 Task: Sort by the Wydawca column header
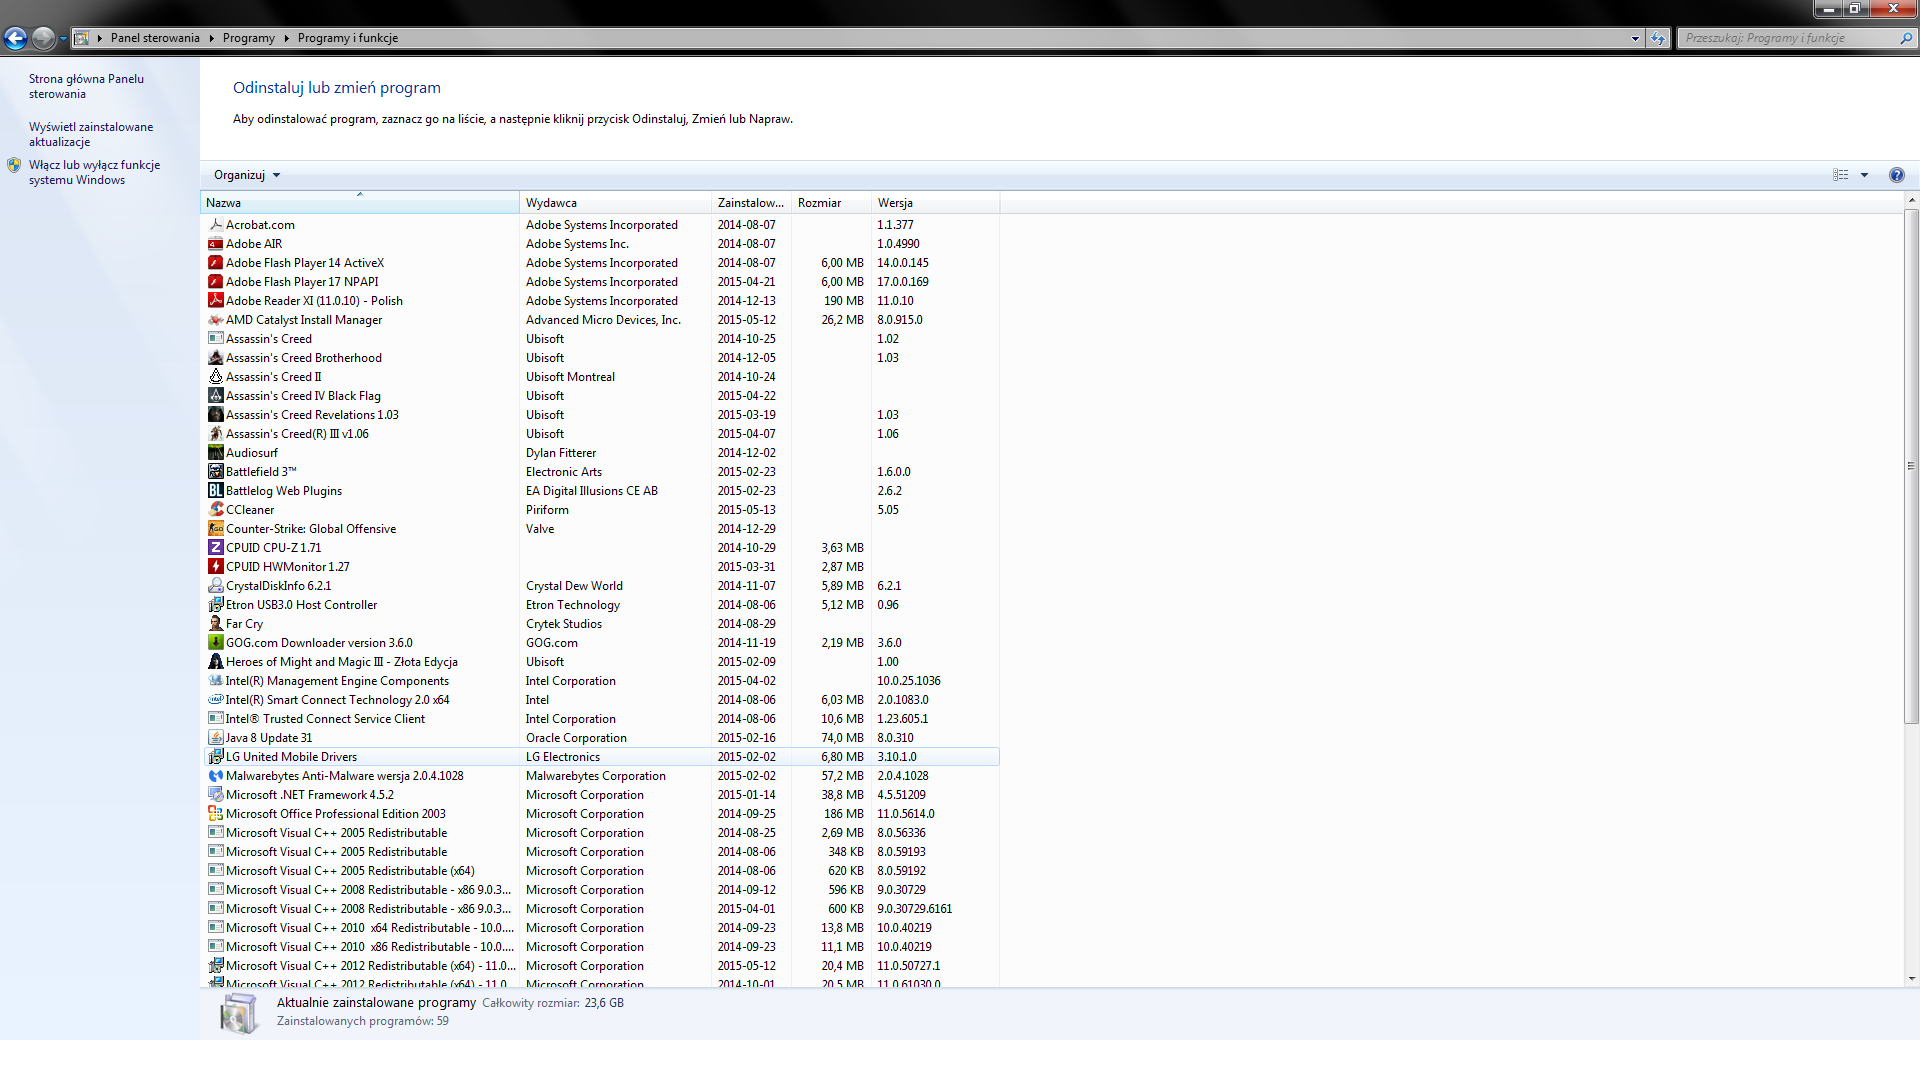616,203
